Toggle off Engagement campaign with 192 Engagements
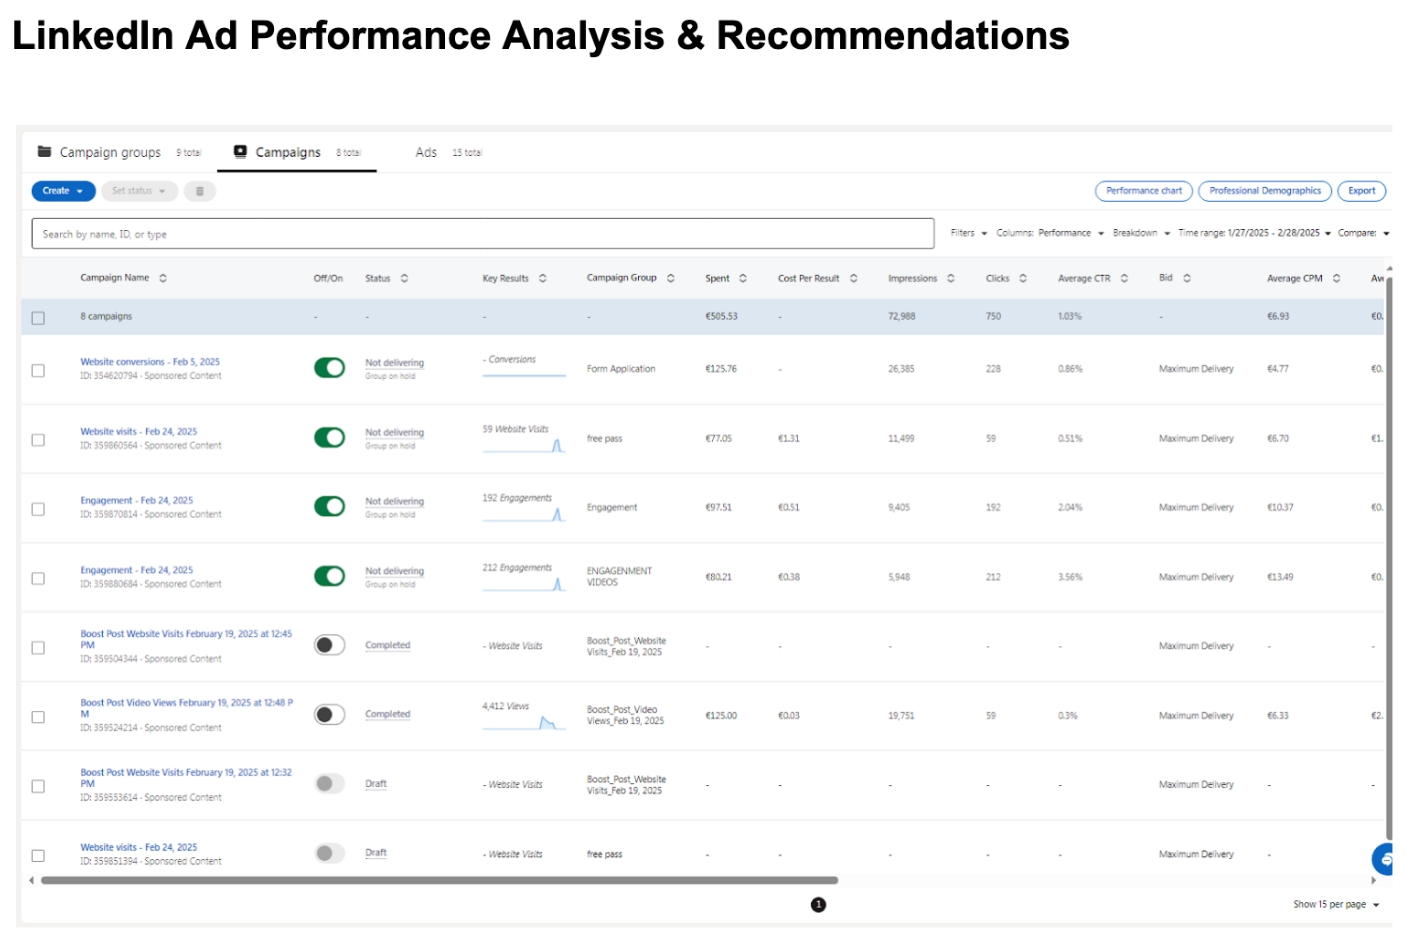This screenshot has height=930, width=1406. [x=329, y=506]
